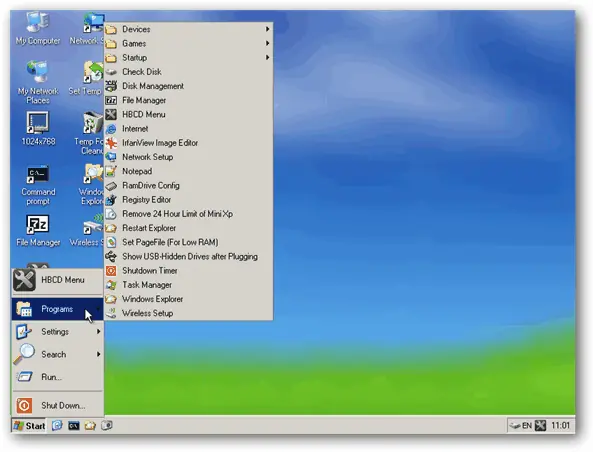This screenshot has width=593, height=452.
Task: Open the Games folder entry
Action: coord(188,43)
